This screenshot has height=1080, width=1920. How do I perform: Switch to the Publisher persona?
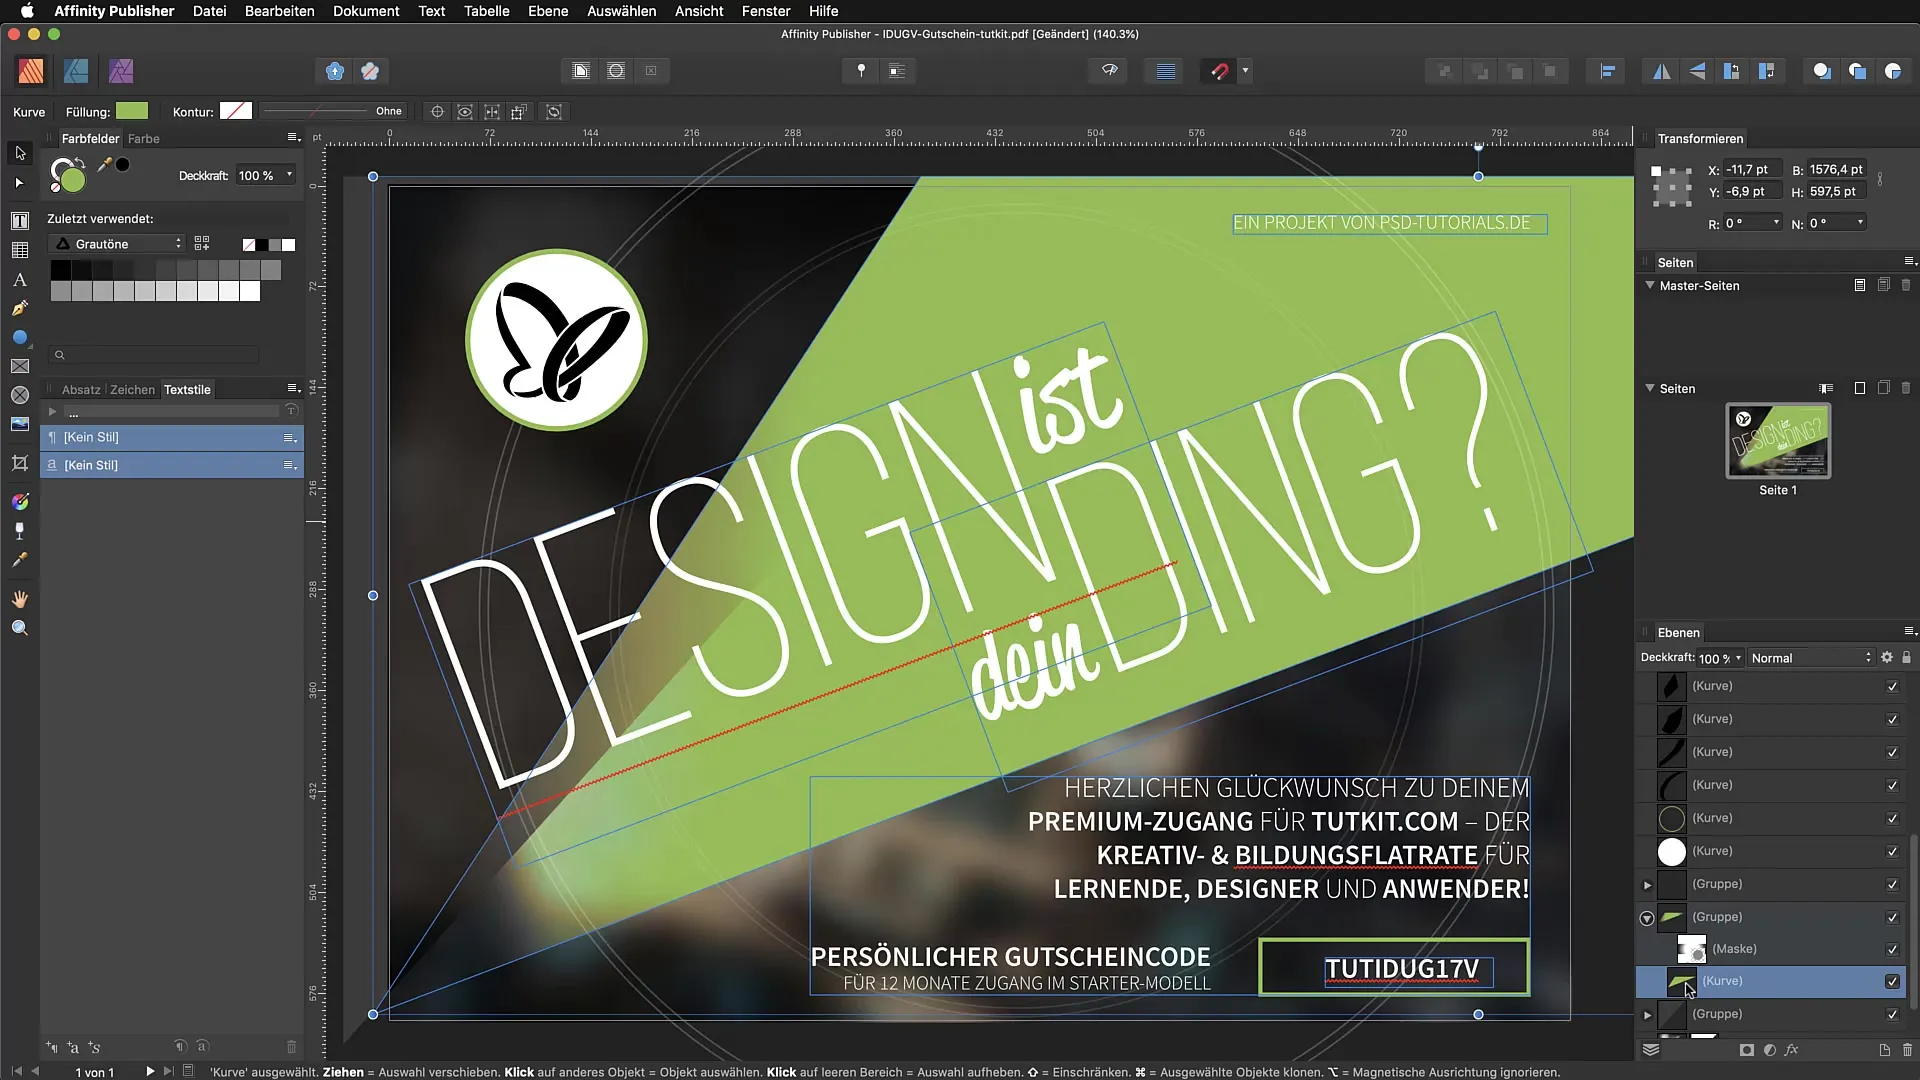[x=31, y=71]
